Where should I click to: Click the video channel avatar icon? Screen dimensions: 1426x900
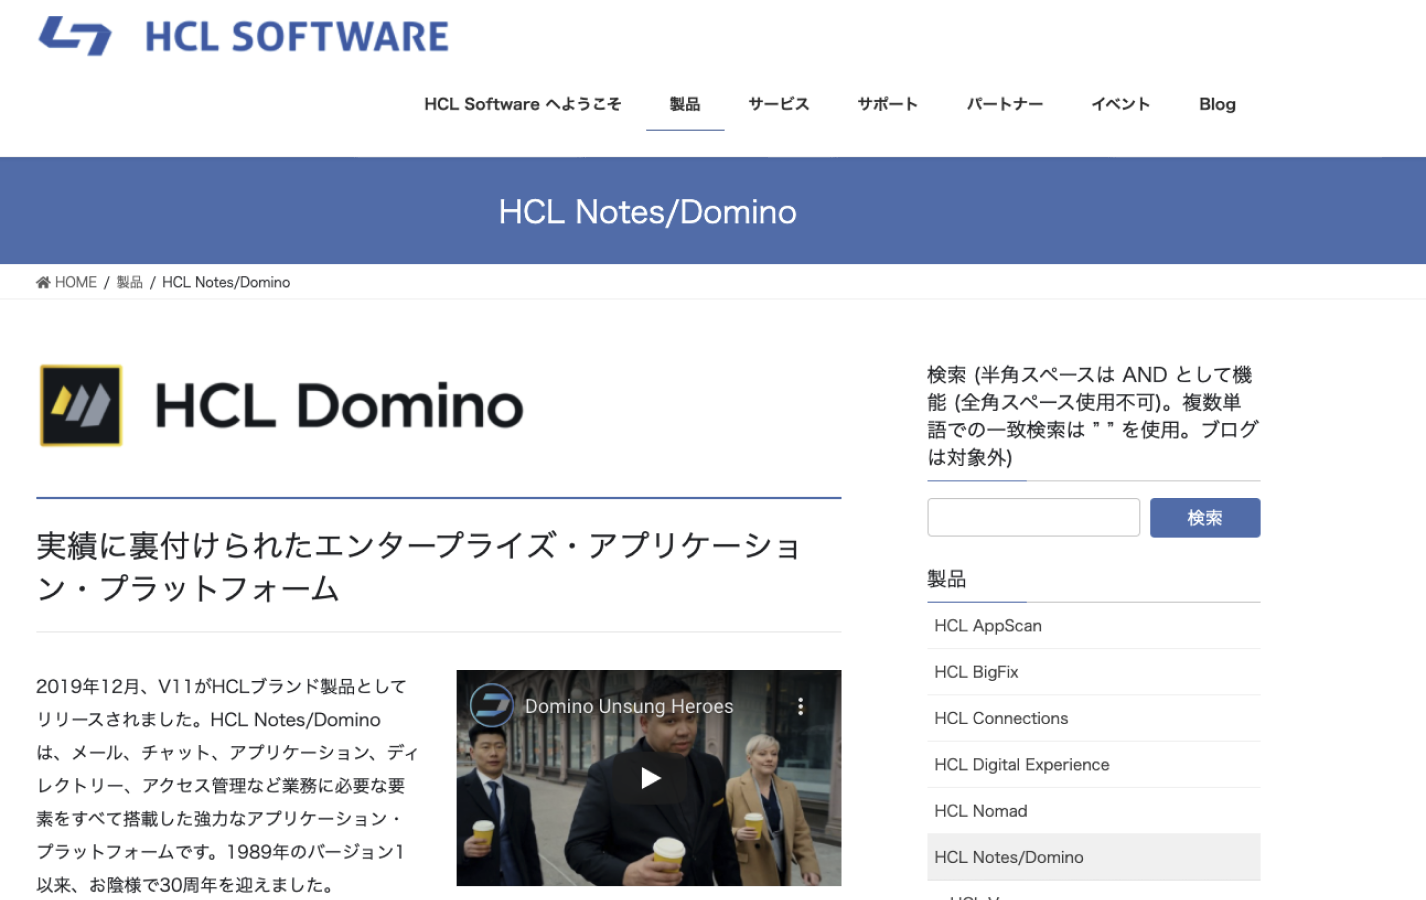(x=492, y=705)
